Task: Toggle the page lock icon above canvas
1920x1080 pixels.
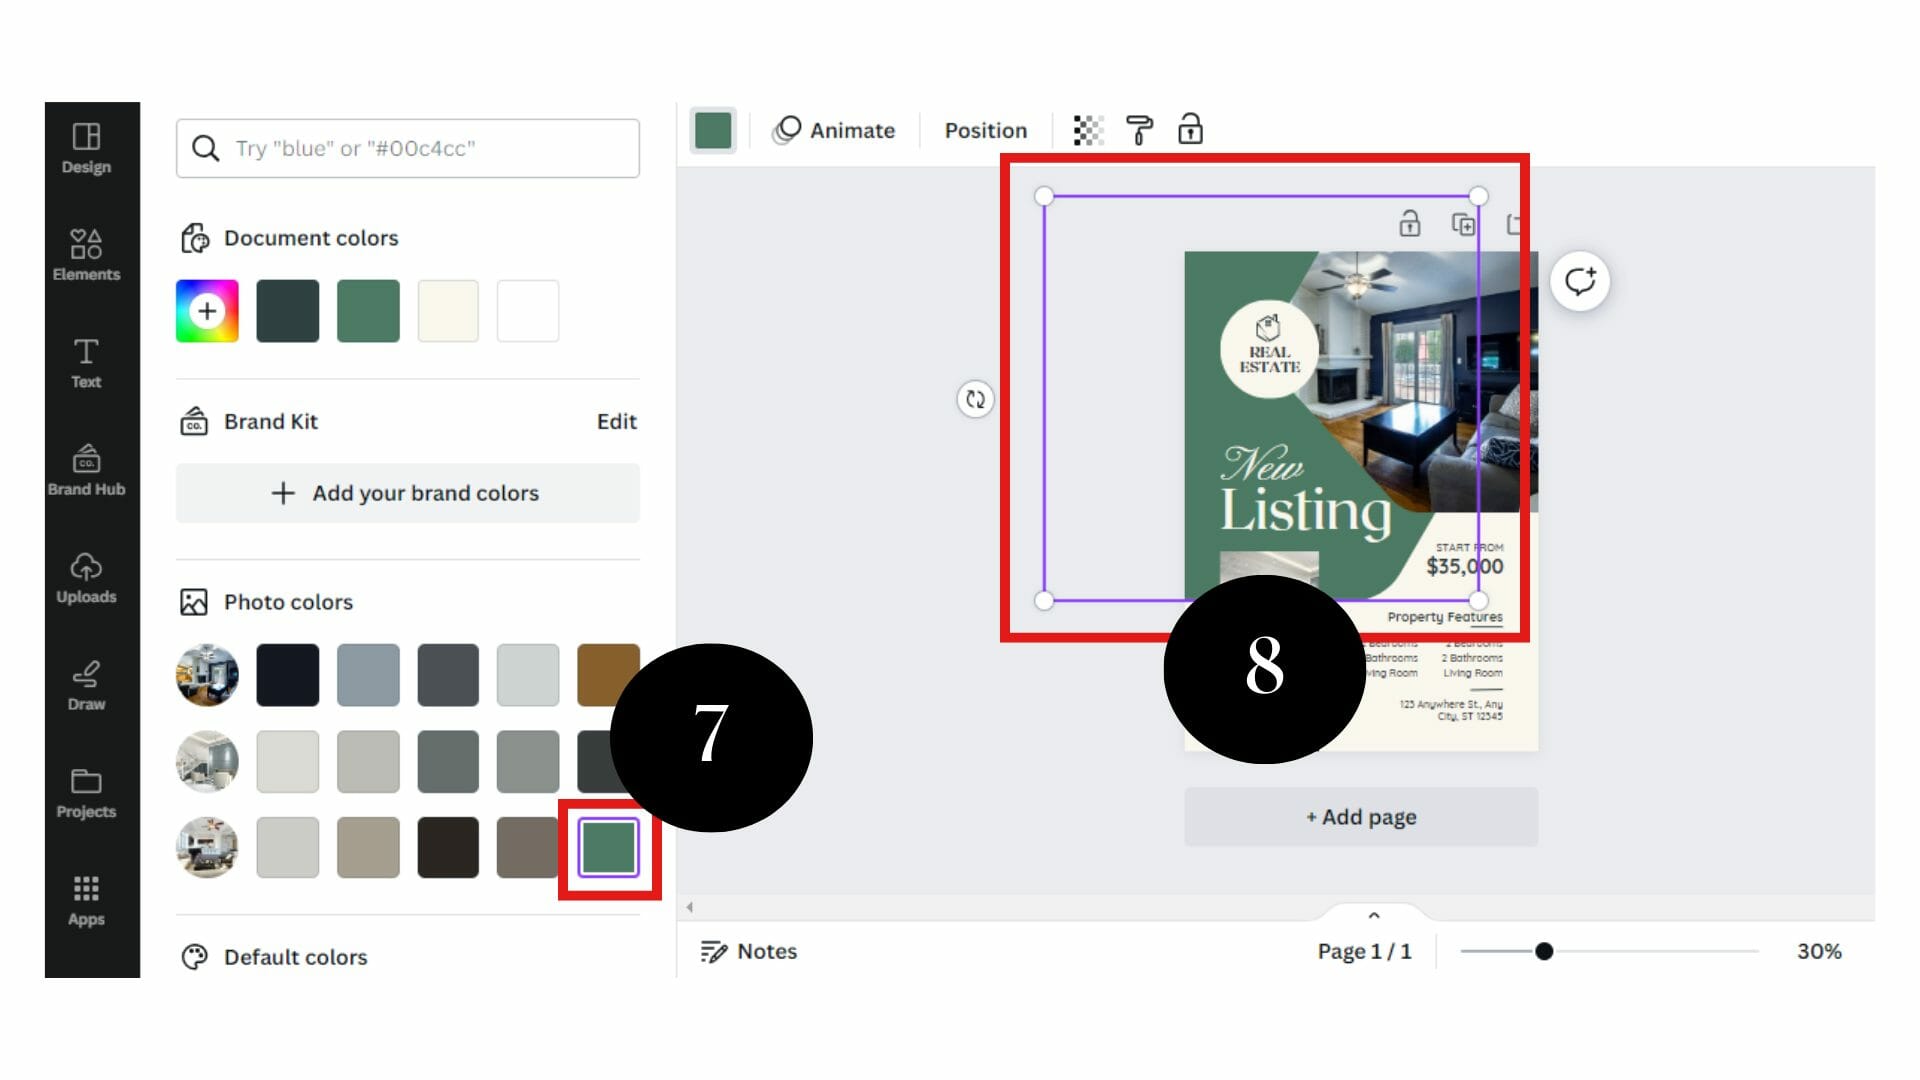Action: [1410, 224]
